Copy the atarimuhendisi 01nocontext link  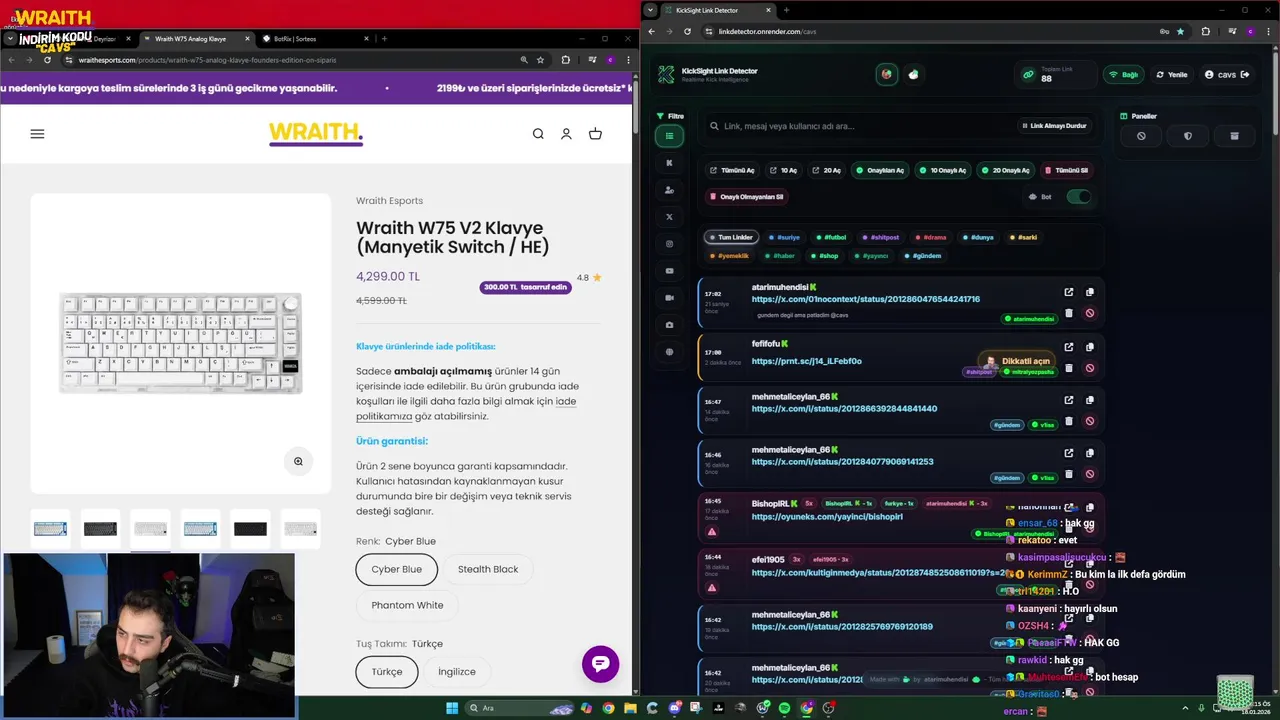point(1090,292)
